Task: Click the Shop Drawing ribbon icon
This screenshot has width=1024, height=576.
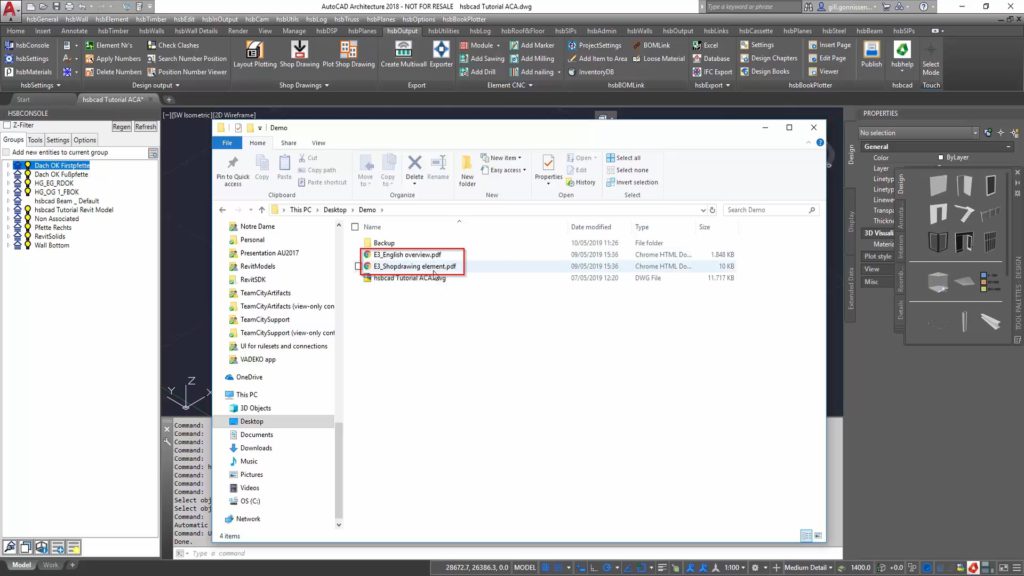Action: click(299, 54)
